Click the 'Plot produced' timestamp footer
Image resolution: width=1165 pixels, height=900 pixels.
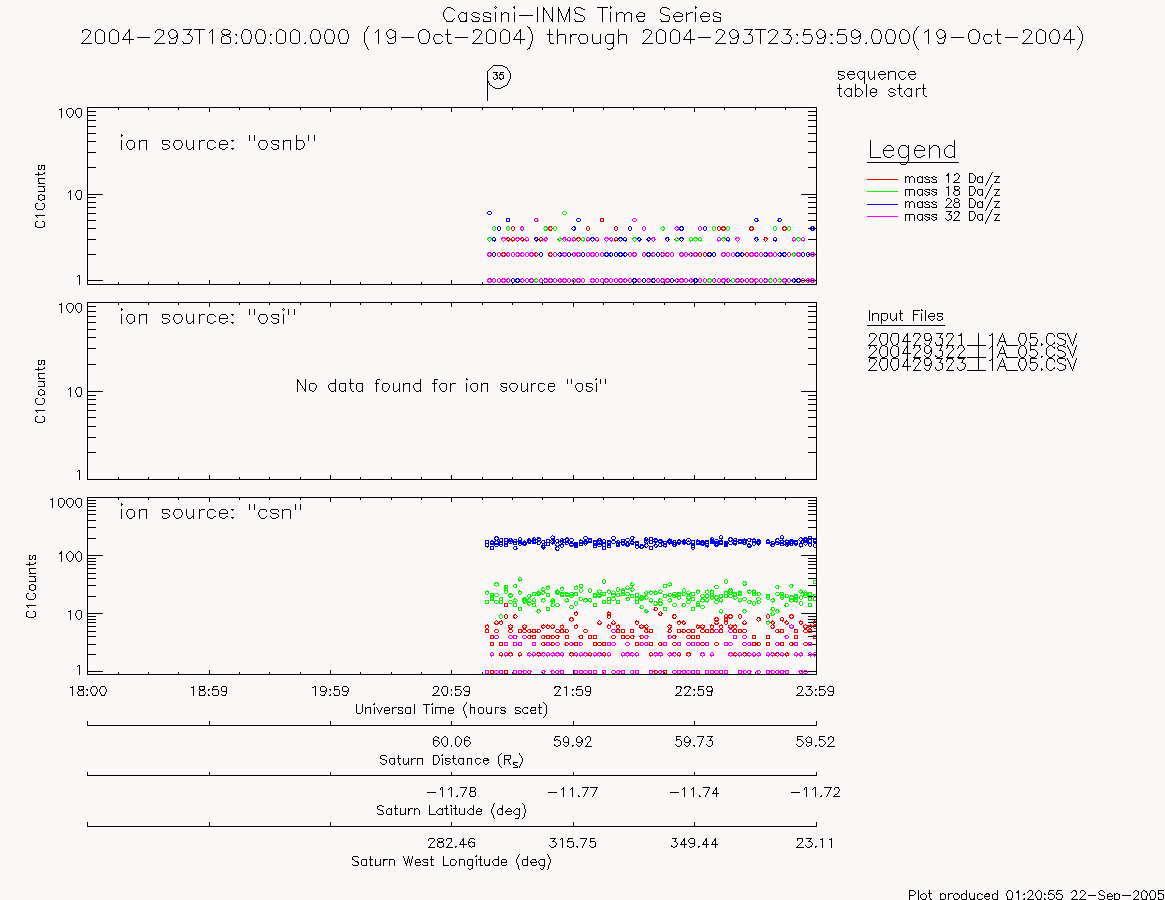[1036, 894]
